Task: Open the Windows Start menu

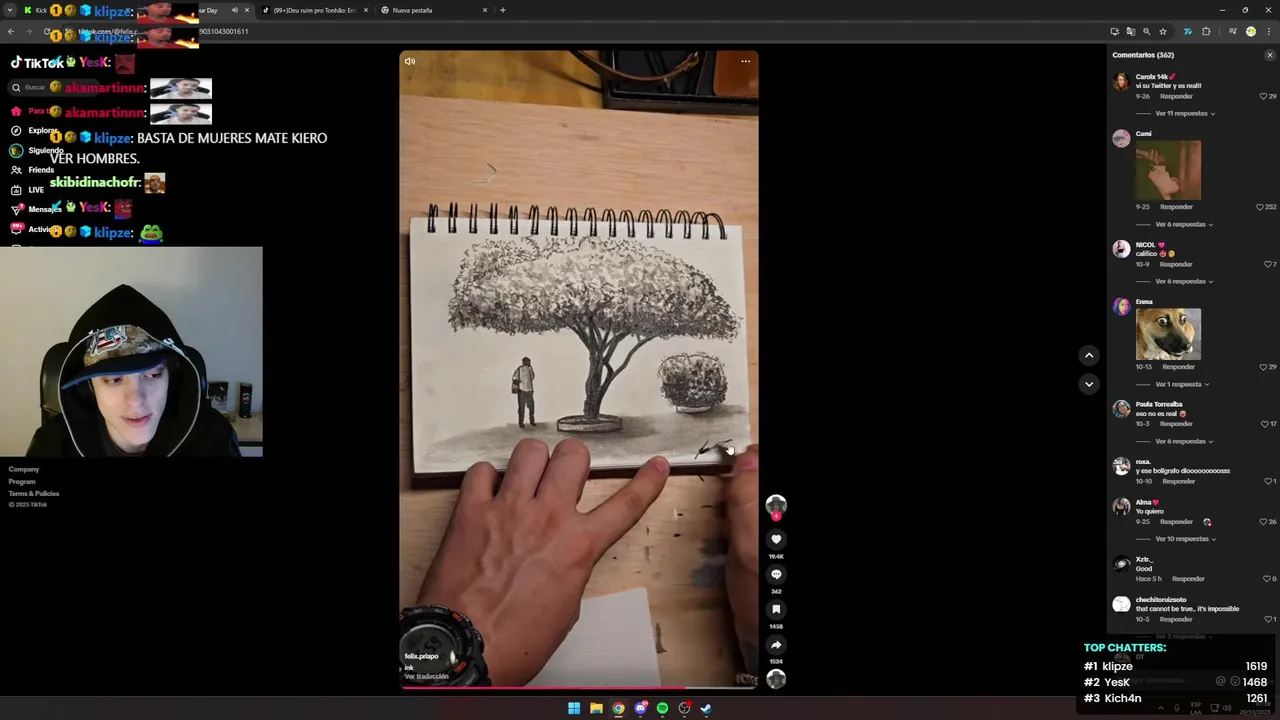Action: [574, 708]
